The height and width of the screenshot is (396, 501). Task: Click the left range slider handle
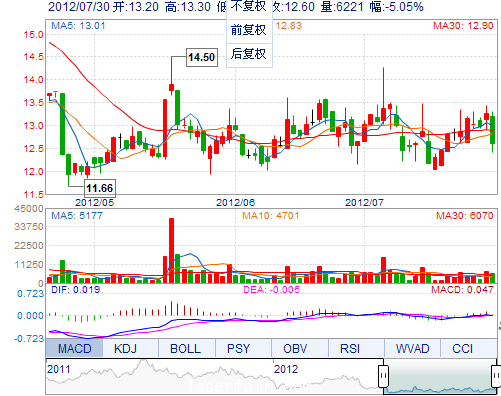pos(384,376)
